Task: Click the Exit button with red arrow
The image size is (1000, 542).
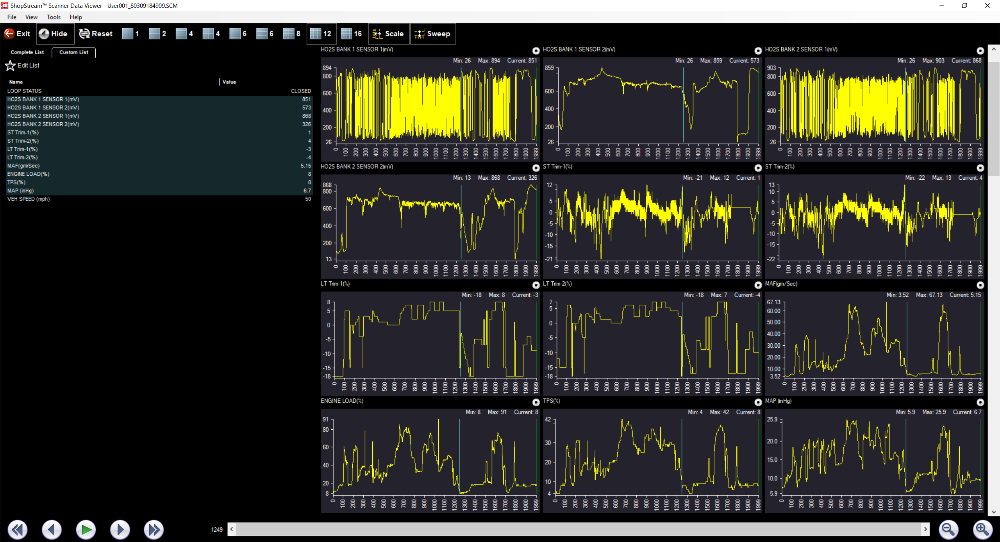Action: click(x=19, y=33)
